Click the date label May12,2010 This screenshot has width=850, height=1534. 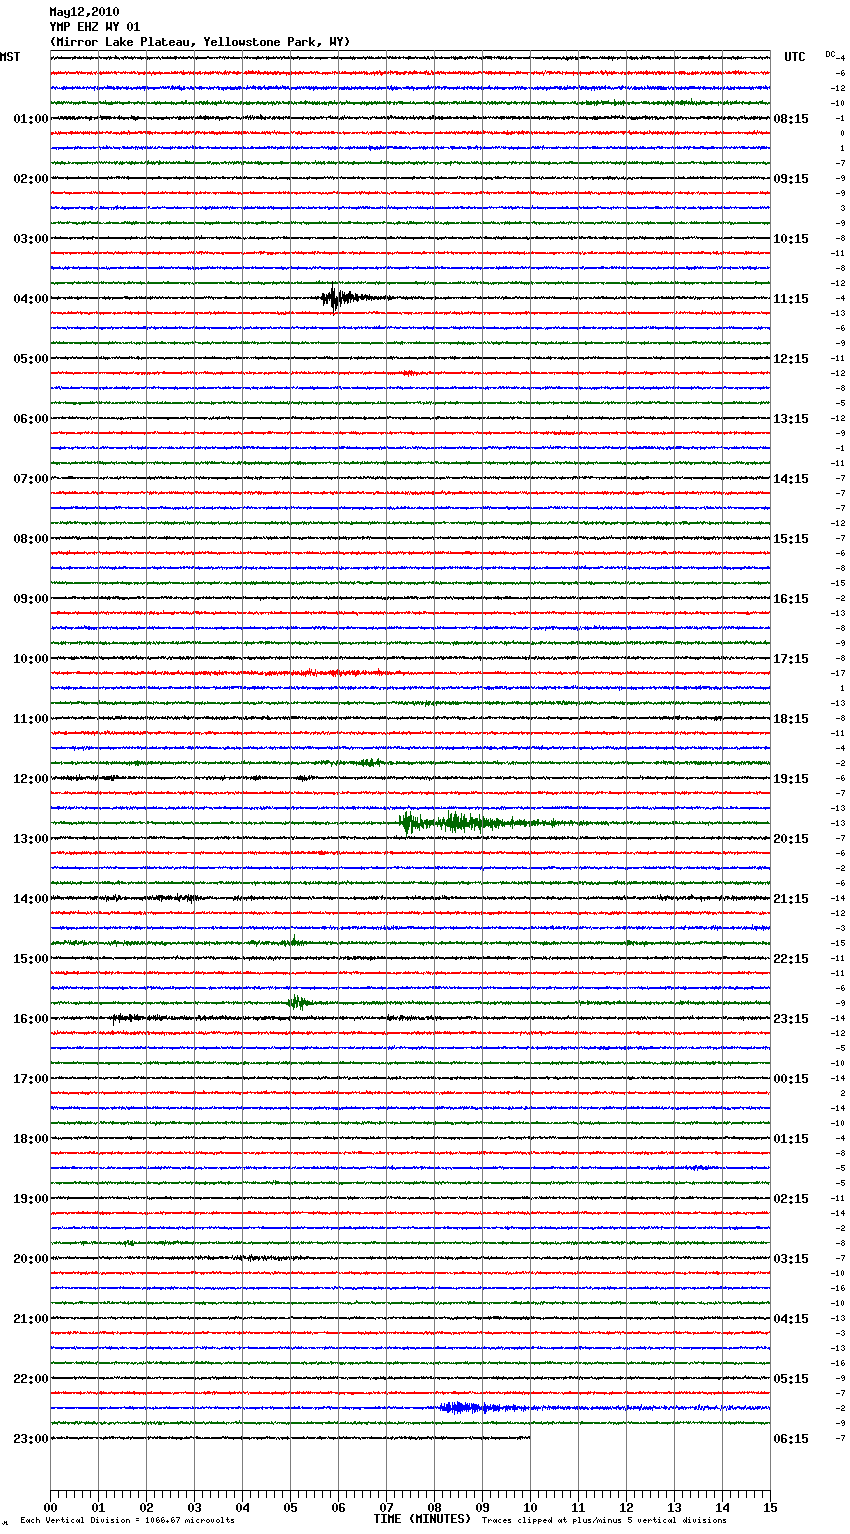pyautogui.click(x=84, y=12)
